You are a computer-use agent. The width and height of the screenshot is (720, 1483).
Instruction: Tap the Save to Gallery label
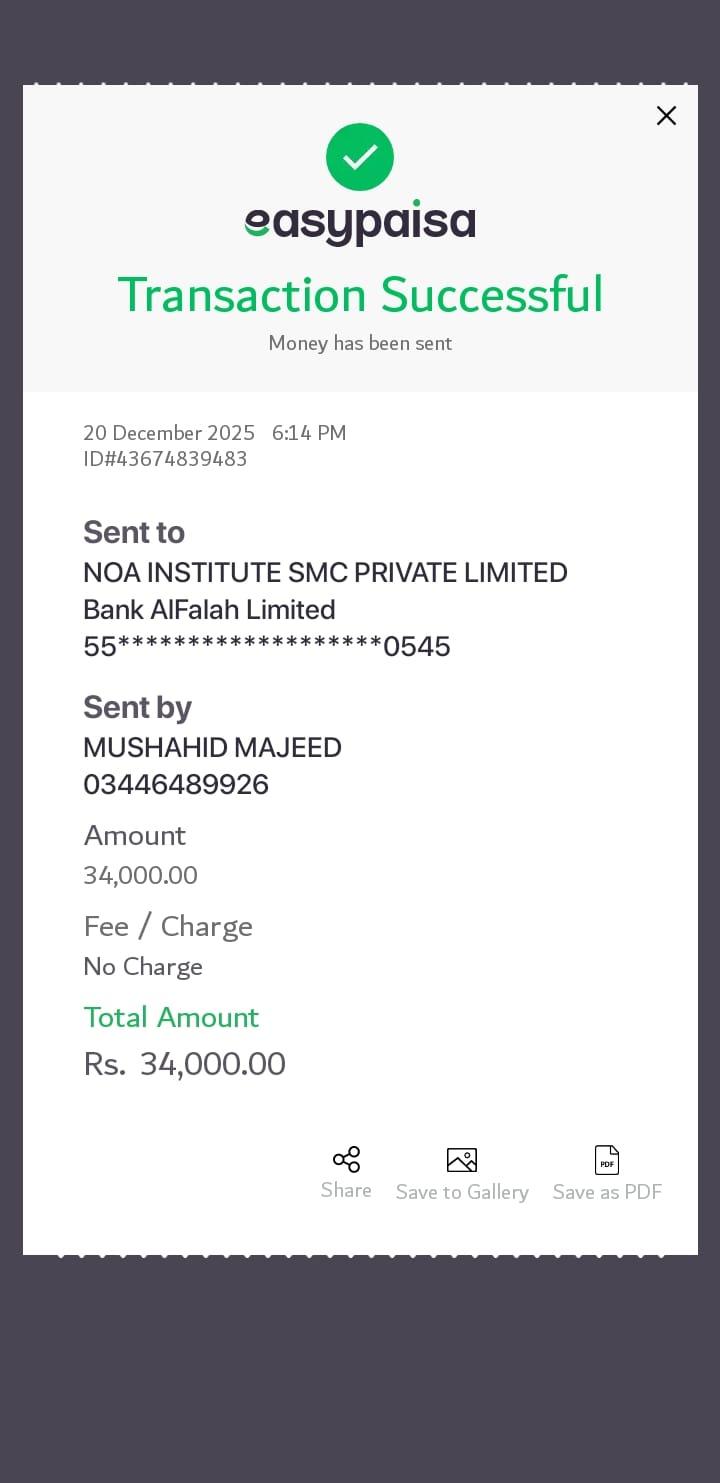point(462,1192)
